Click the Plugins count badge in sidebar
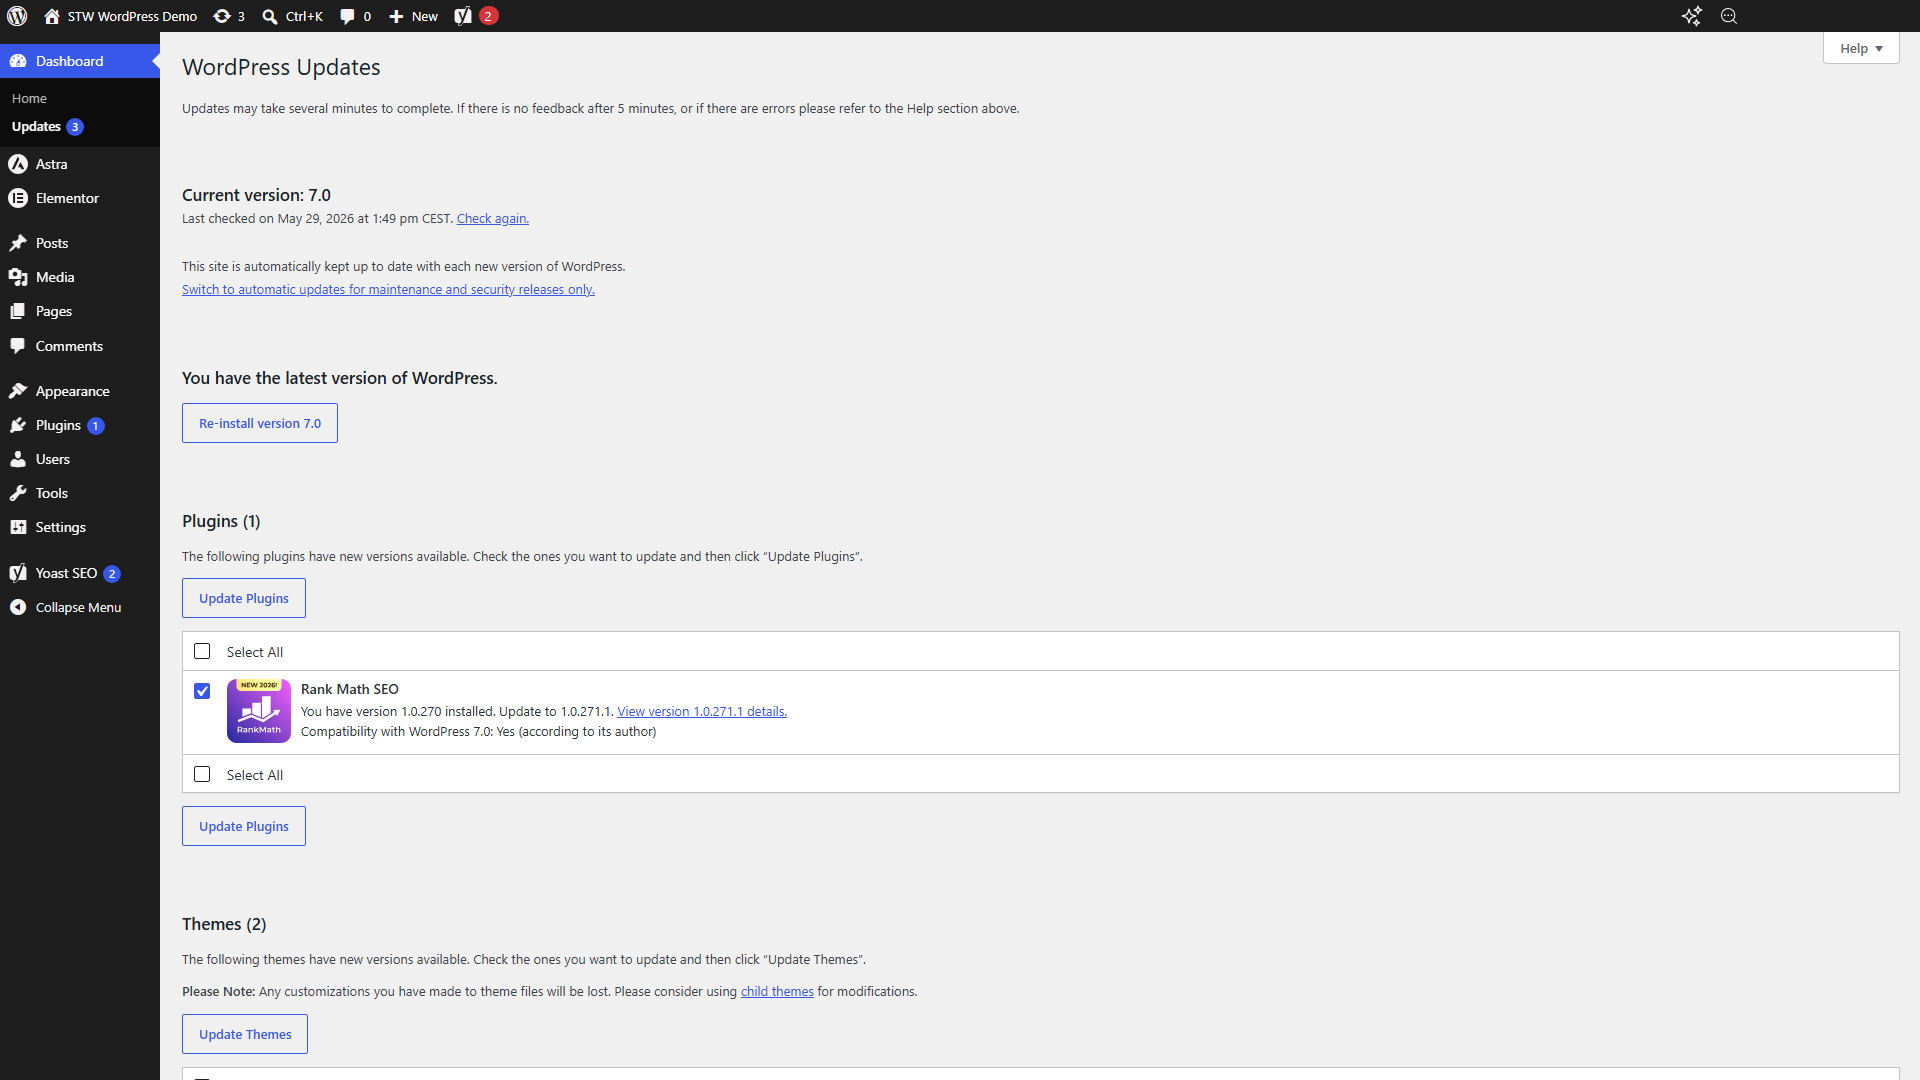Screen dimensions: 1920x1080 tap(96, 426)
